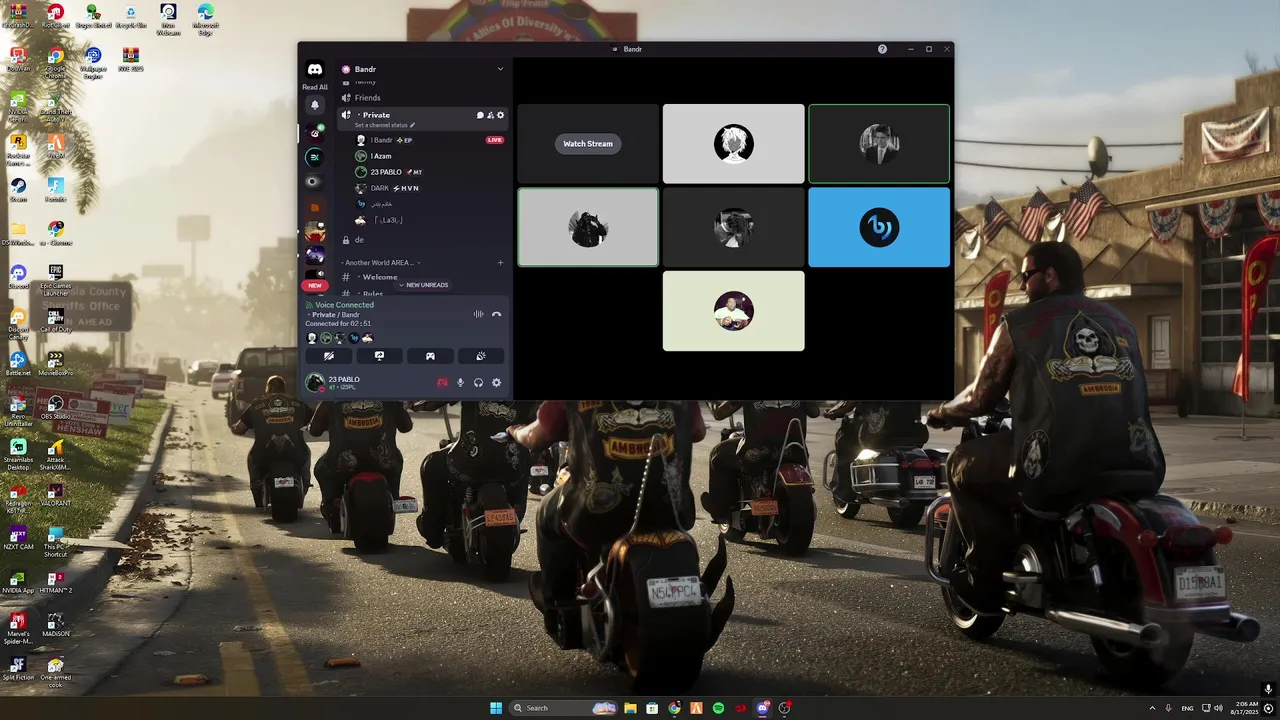Click the bell icon under Read All
1280x720 pixels.
point(315,105)
